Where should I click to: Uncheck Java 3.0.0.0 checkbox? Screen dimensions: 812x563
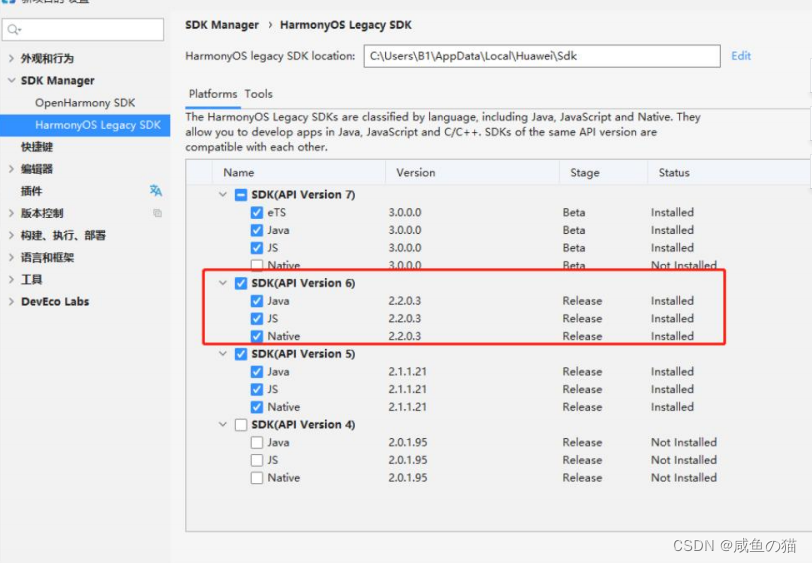tap(257, 230)
